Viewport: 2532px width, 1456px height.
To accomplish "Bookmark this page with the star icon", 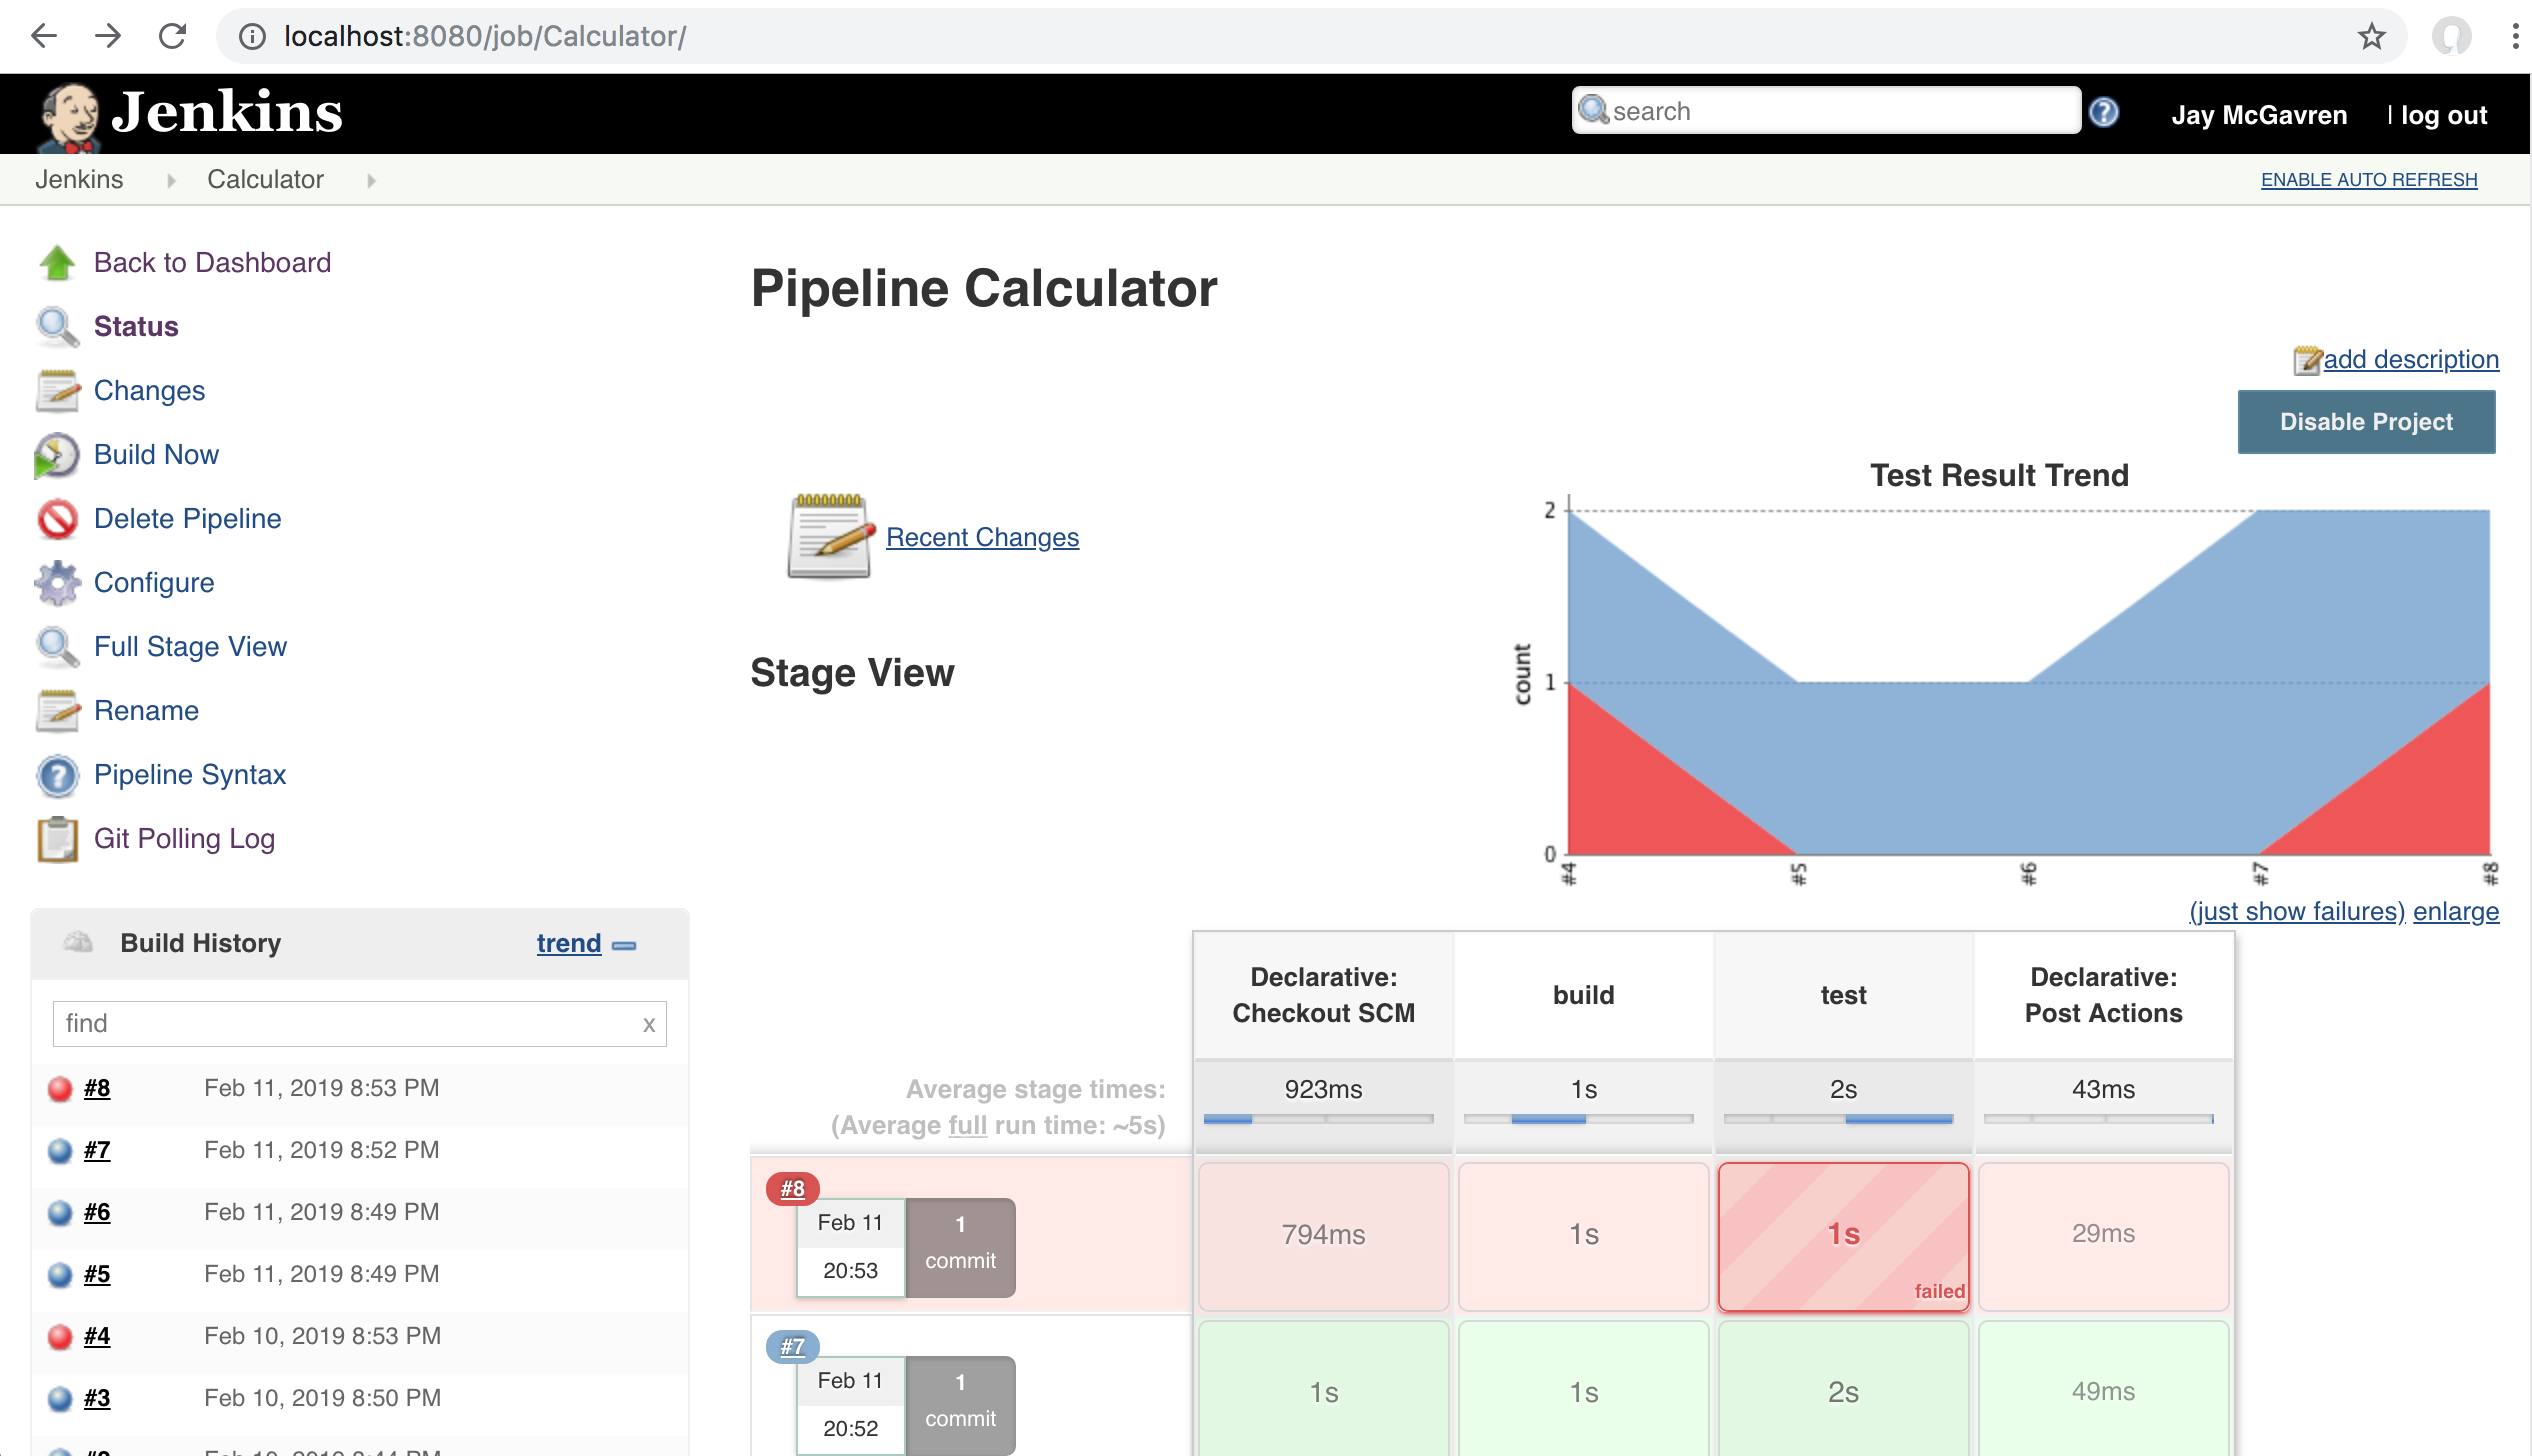I will click(x=2371, y=37).
